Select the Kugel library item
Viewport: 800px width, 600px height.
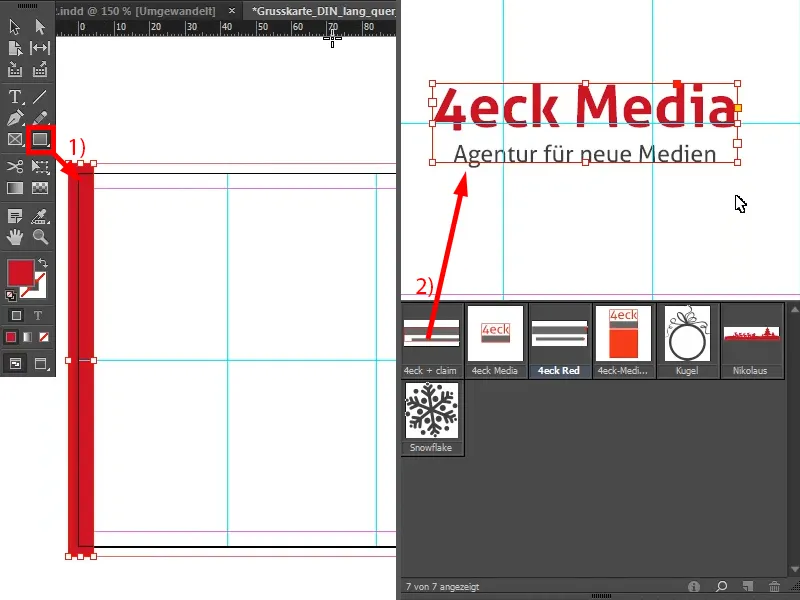687,341
